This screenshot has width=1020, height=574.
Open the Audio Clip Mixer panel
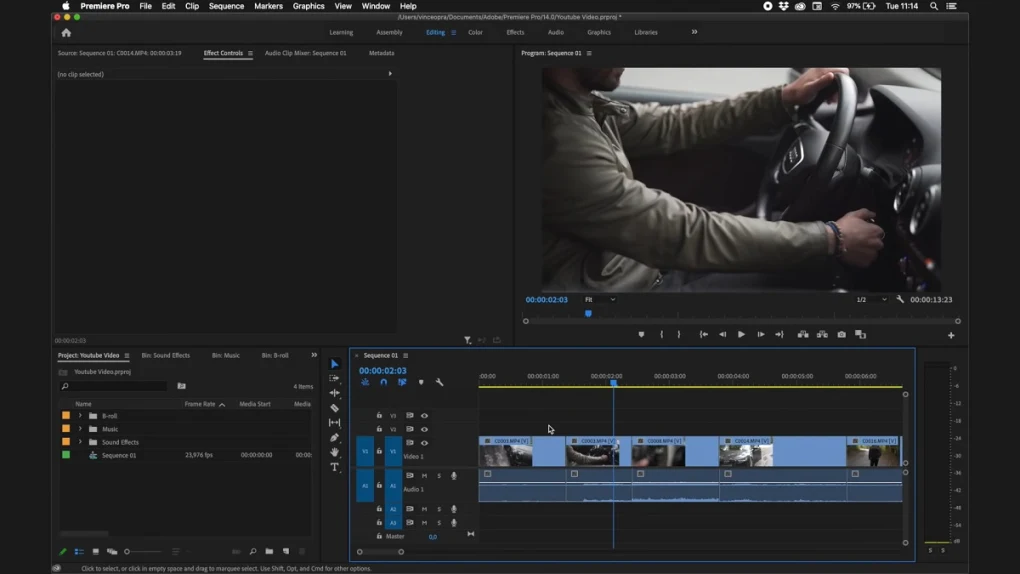305,53
